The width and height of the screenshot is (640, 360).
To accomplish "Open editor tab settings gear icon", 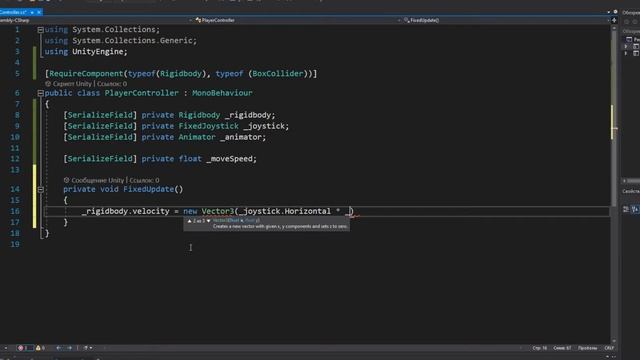I will click(615, 12).
